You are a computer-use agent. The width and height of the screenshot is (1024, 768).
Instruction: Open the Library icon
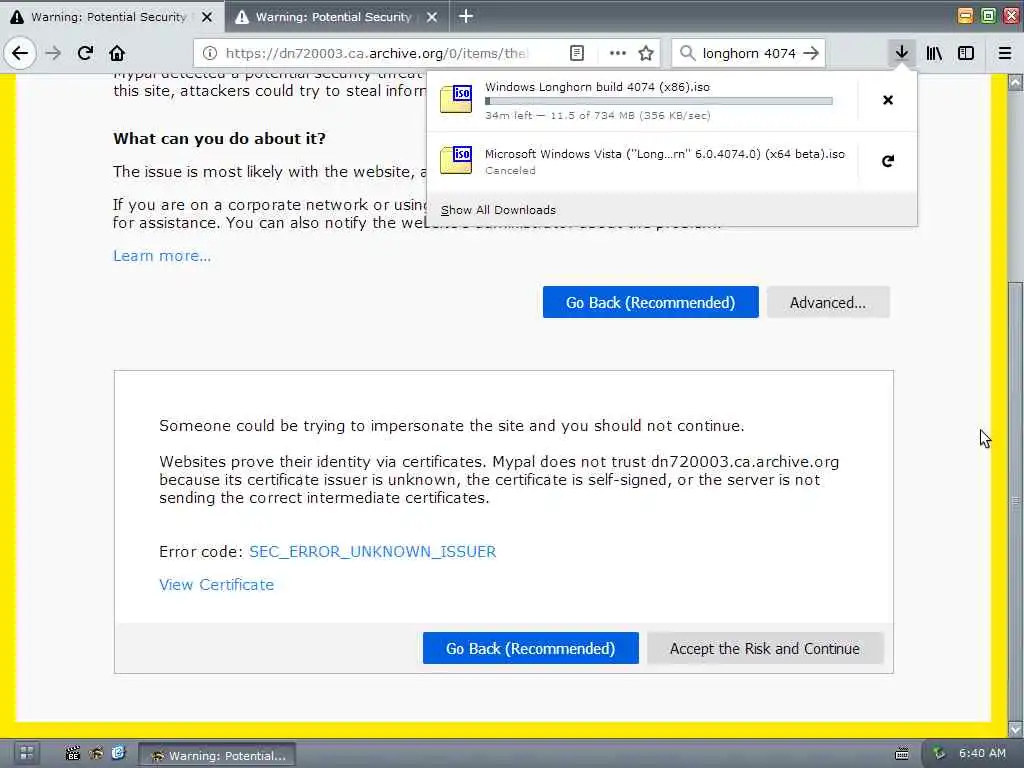point(934,53)
